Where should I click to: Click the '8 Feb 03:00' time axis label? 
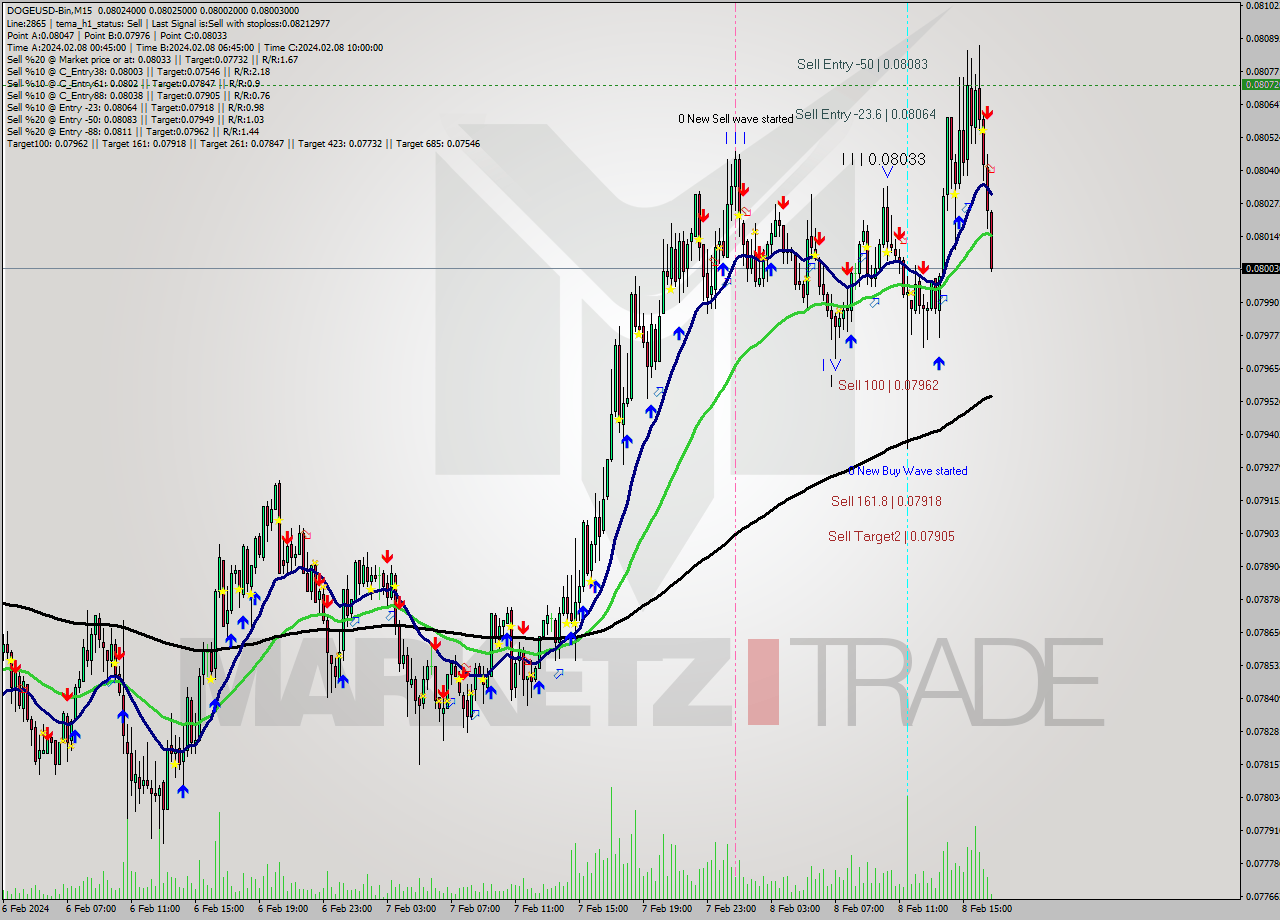795,909
